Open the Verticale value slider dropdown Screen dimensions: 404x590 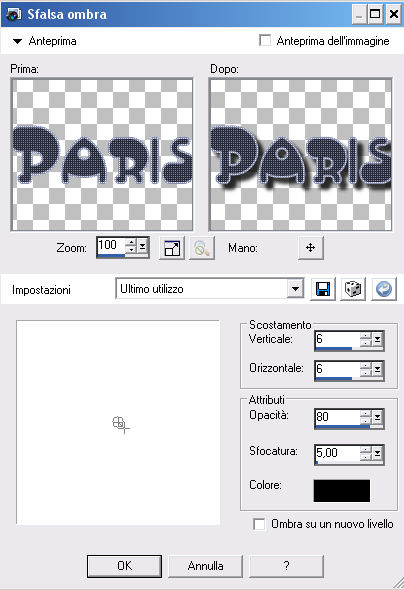click(377, 339)
